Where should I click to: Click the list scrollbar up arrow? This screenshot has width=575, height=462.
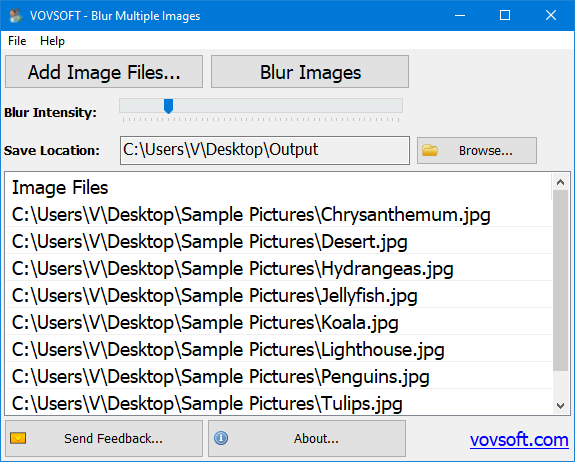560,182
